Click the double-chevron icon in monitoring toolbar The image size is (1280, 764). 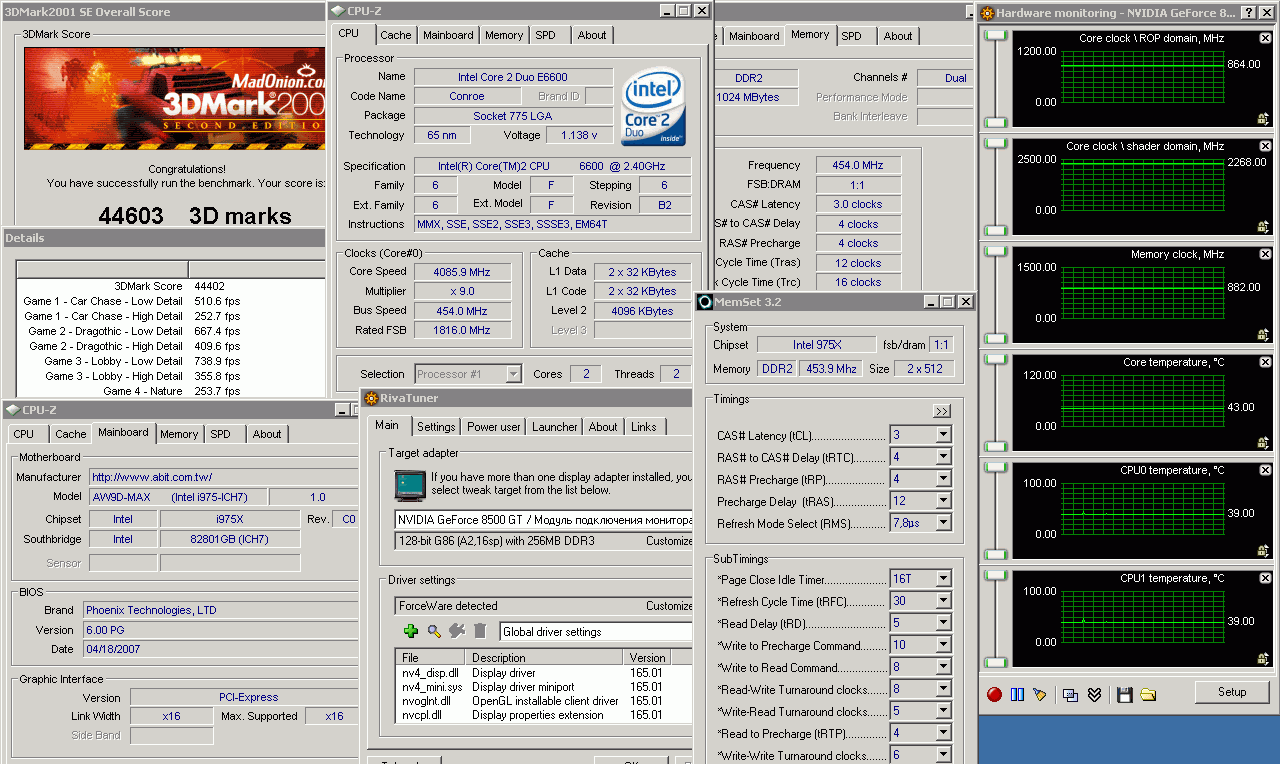tap(1094, 694)
